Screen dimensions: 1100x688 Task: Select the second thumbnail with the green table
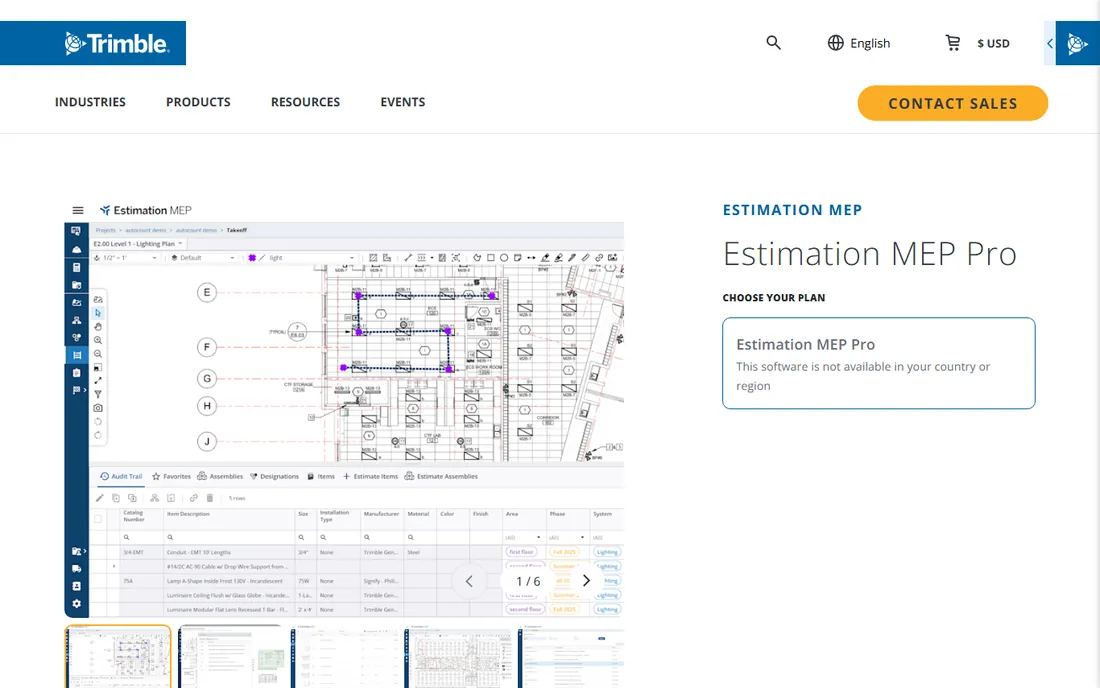click(x=231, y=656)
